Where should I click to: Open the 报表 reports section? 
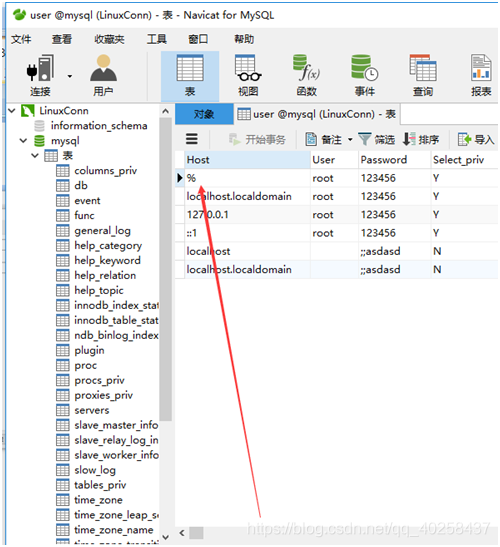[481, 75]
